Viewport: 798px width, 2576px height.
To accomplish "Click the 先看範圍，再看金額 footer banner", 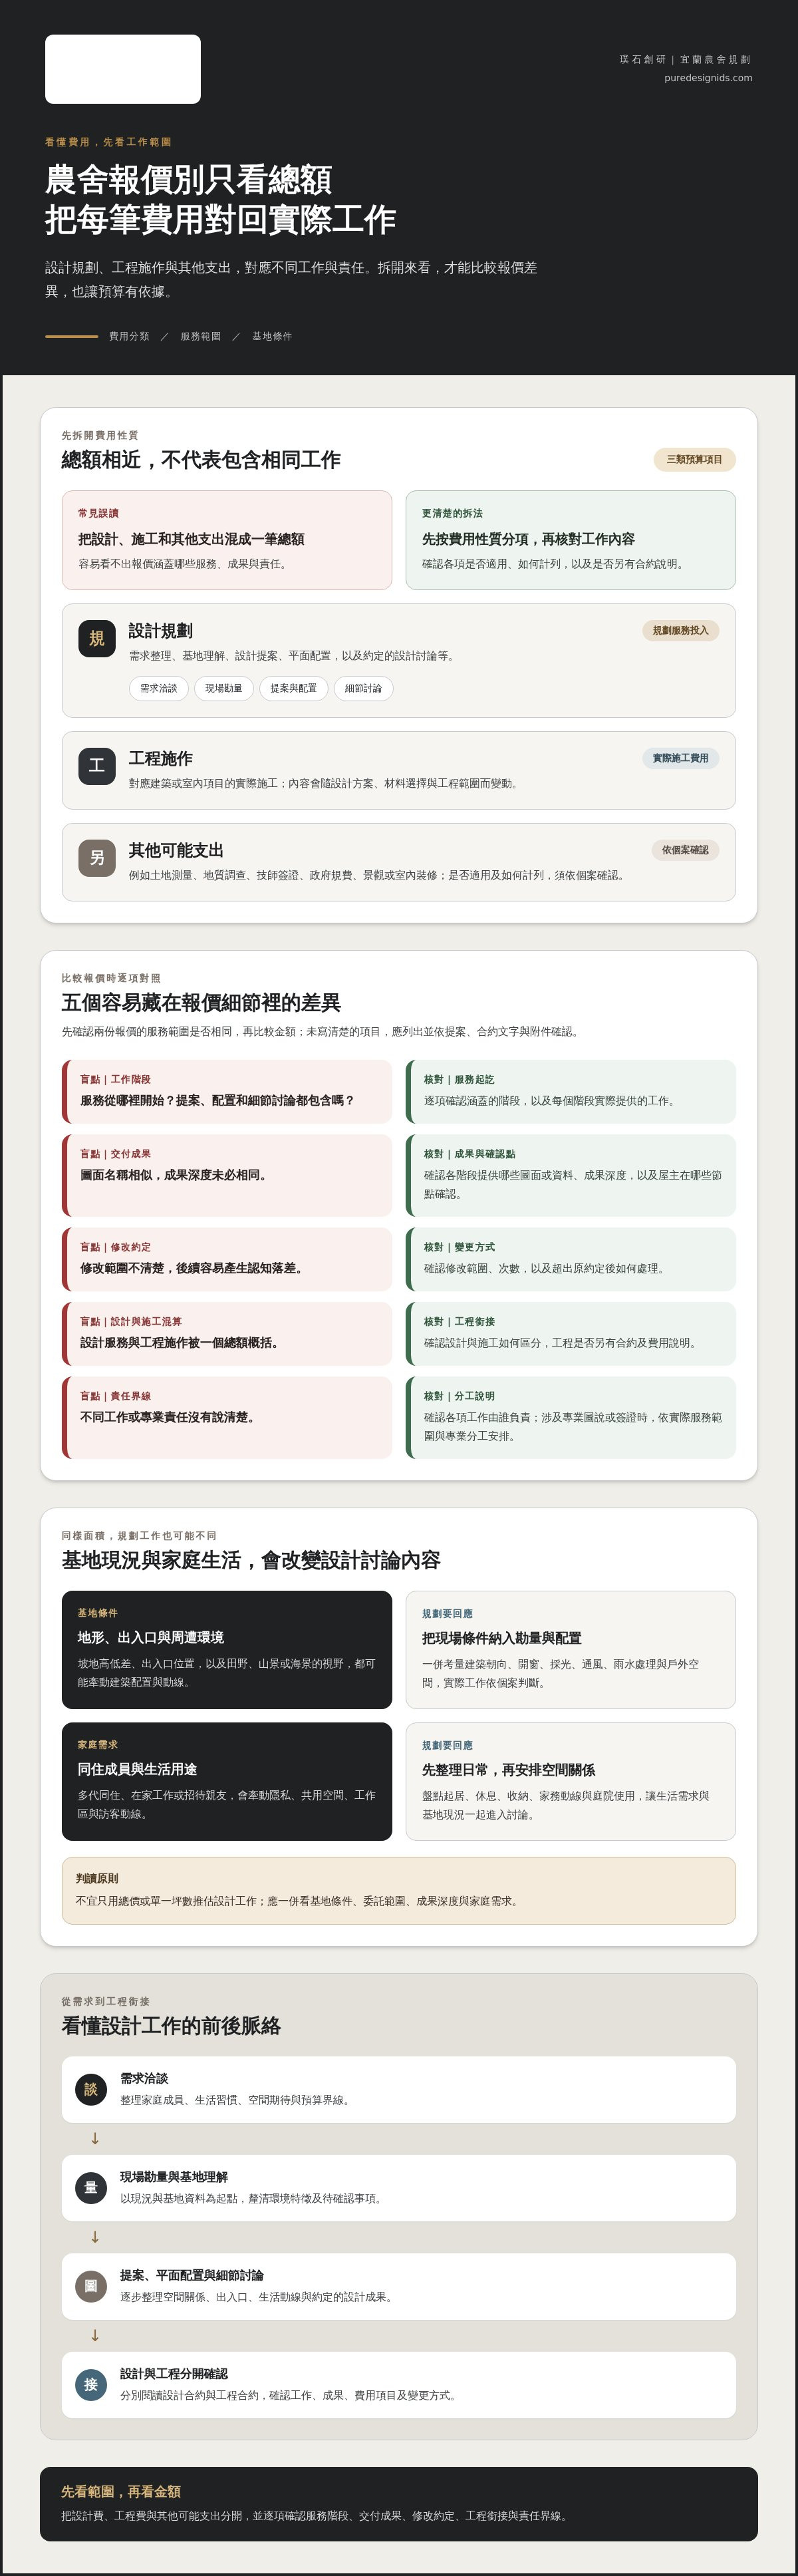I will (399, 2504).
